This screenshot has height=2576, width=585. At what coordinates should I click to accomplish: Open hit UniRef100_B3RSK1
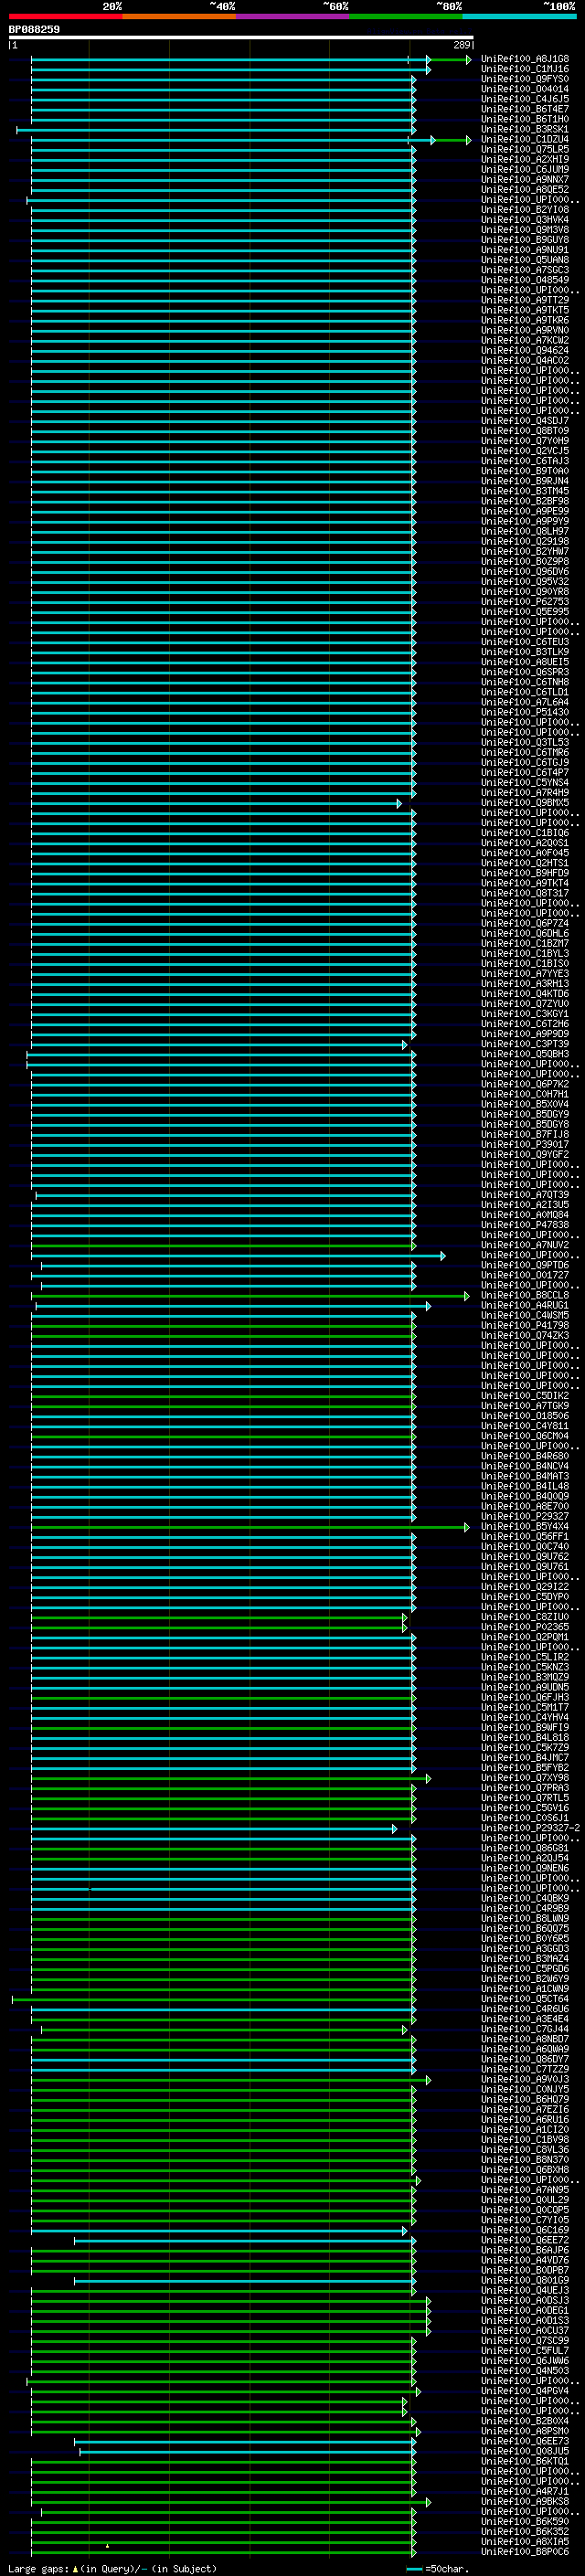525,129
